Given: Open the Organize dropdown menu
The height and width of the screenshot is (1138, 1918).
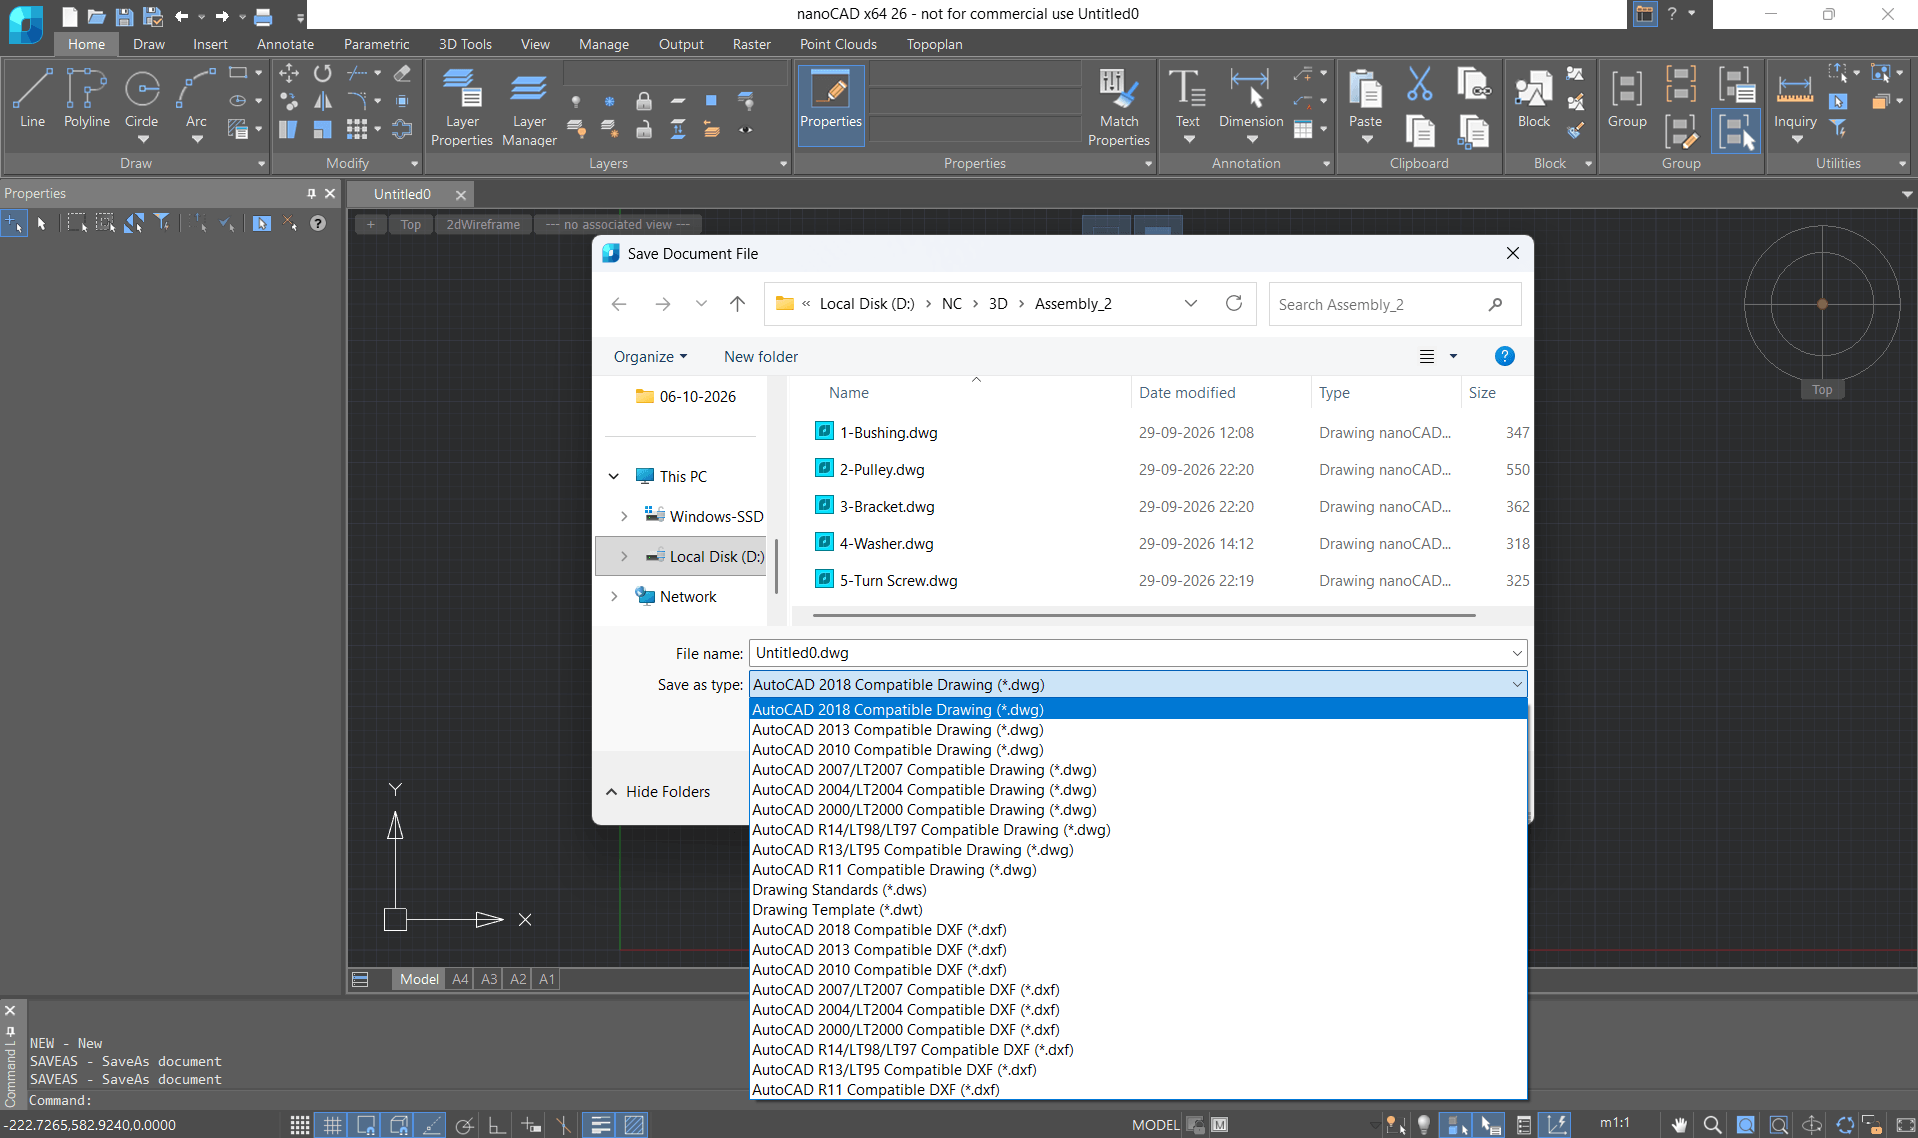Looking at the screenshot, I should pyautogui.click(x=650, y=357).
